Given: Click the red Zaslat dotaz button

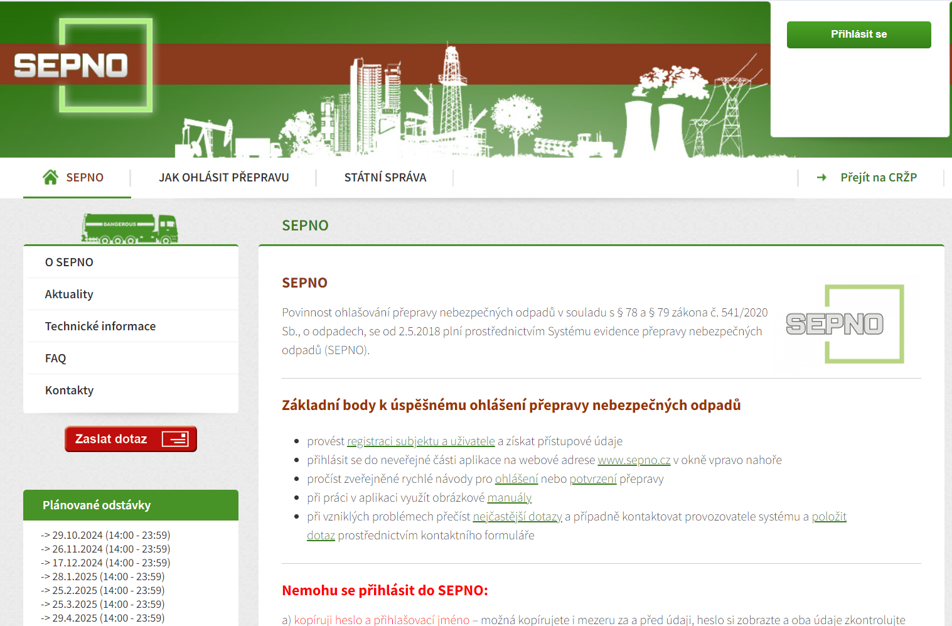Looking at the screenshot, I should 131,439.
